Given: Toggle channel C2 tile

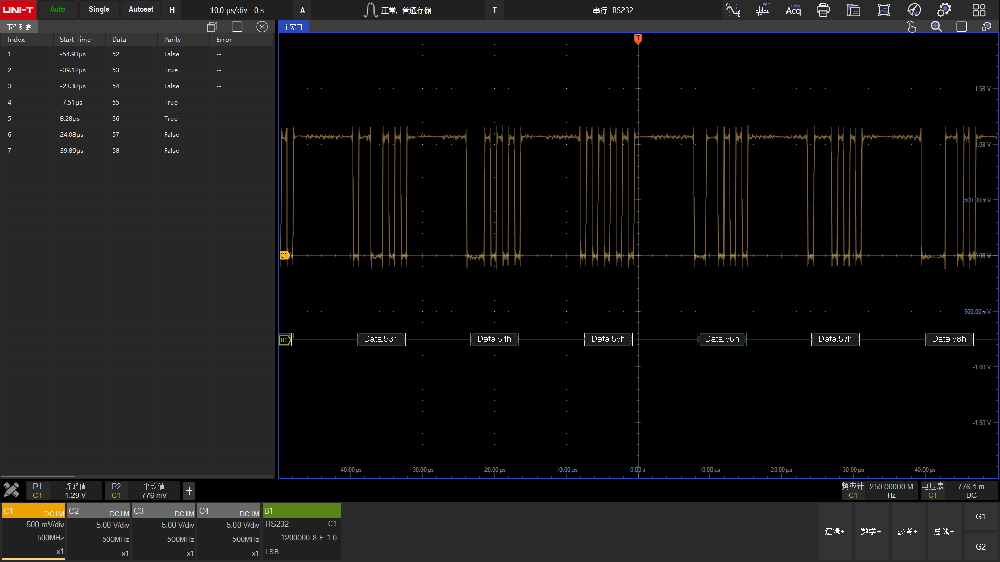Looking at the screenshot, I should (98, 531).
